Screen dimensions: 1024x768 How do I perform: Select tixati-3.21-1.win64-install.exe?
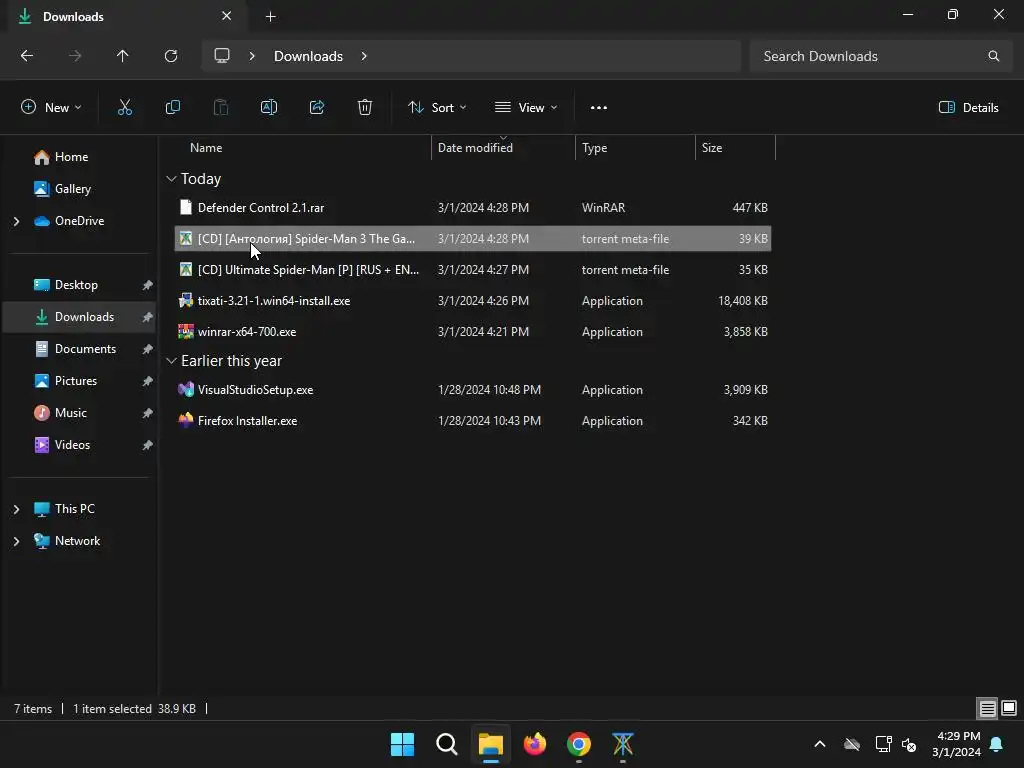click(x=473, y=300)
